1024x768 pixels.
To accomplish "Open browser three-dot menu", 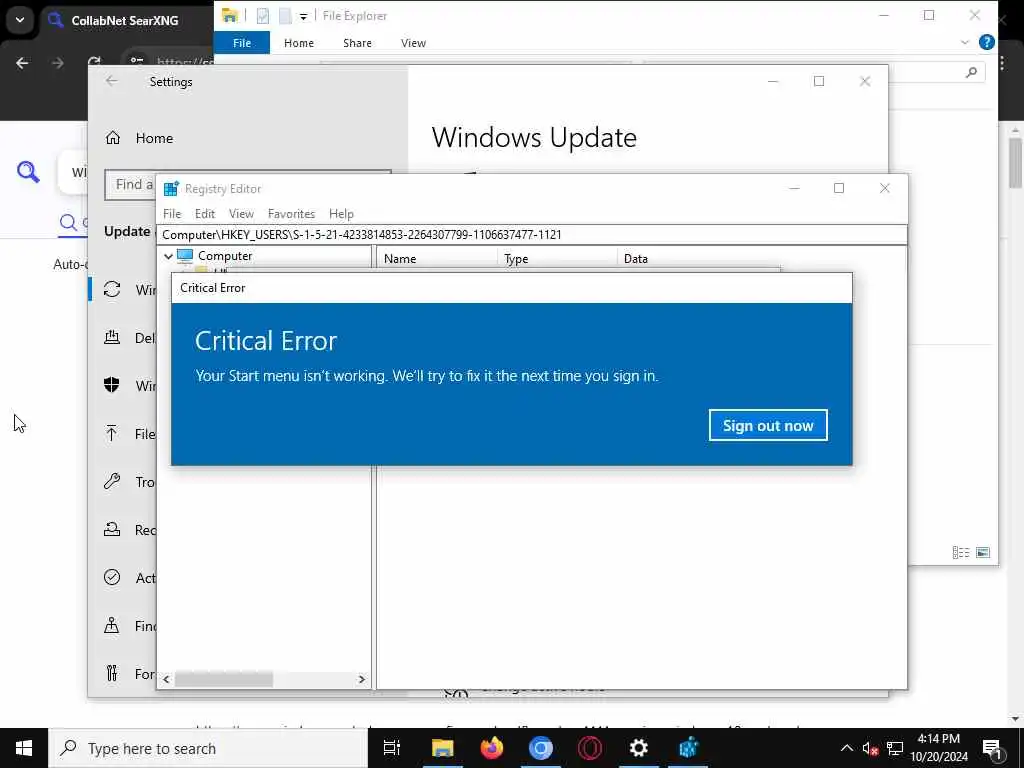I will click(x=1002, y=63).
